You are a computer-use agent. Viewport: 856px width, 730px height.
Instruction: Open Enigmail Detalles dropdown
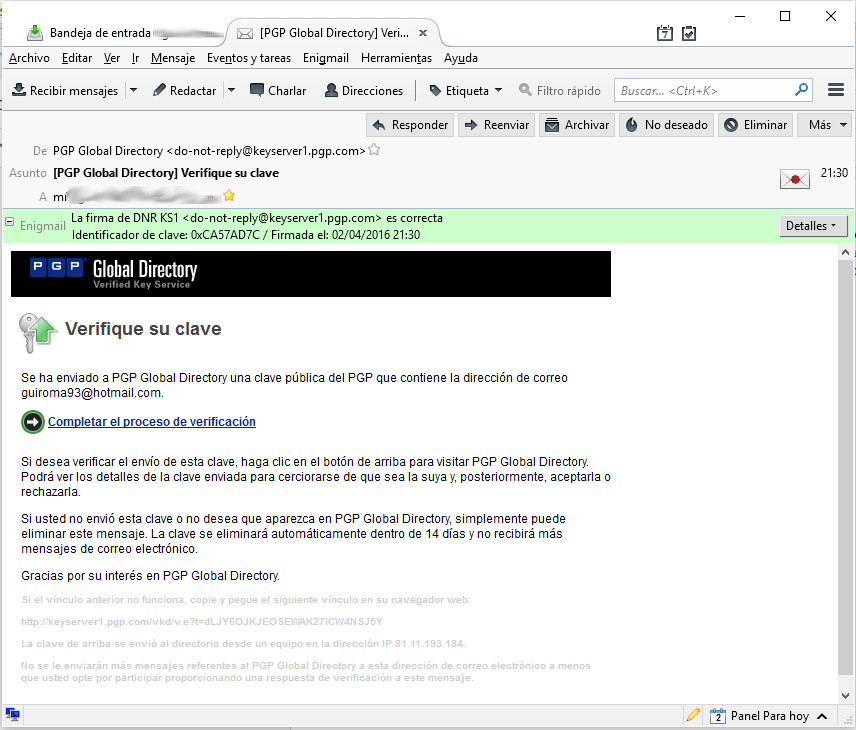(x=812, y=225)
